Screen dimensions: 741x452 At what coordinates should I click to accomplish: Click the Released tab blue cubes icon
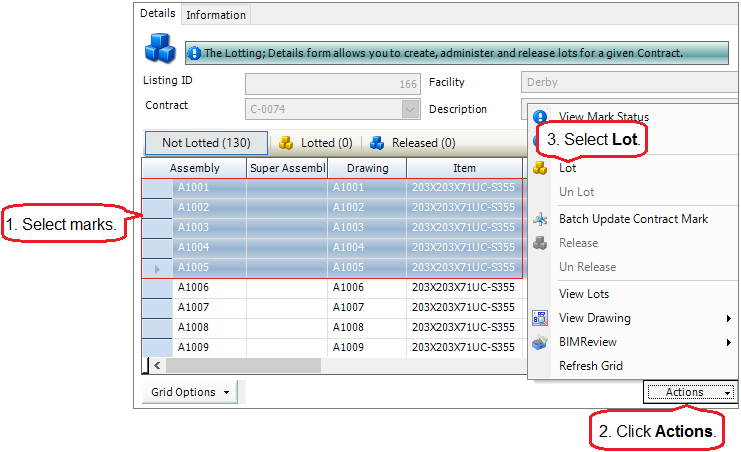click(x=377, y=143)
